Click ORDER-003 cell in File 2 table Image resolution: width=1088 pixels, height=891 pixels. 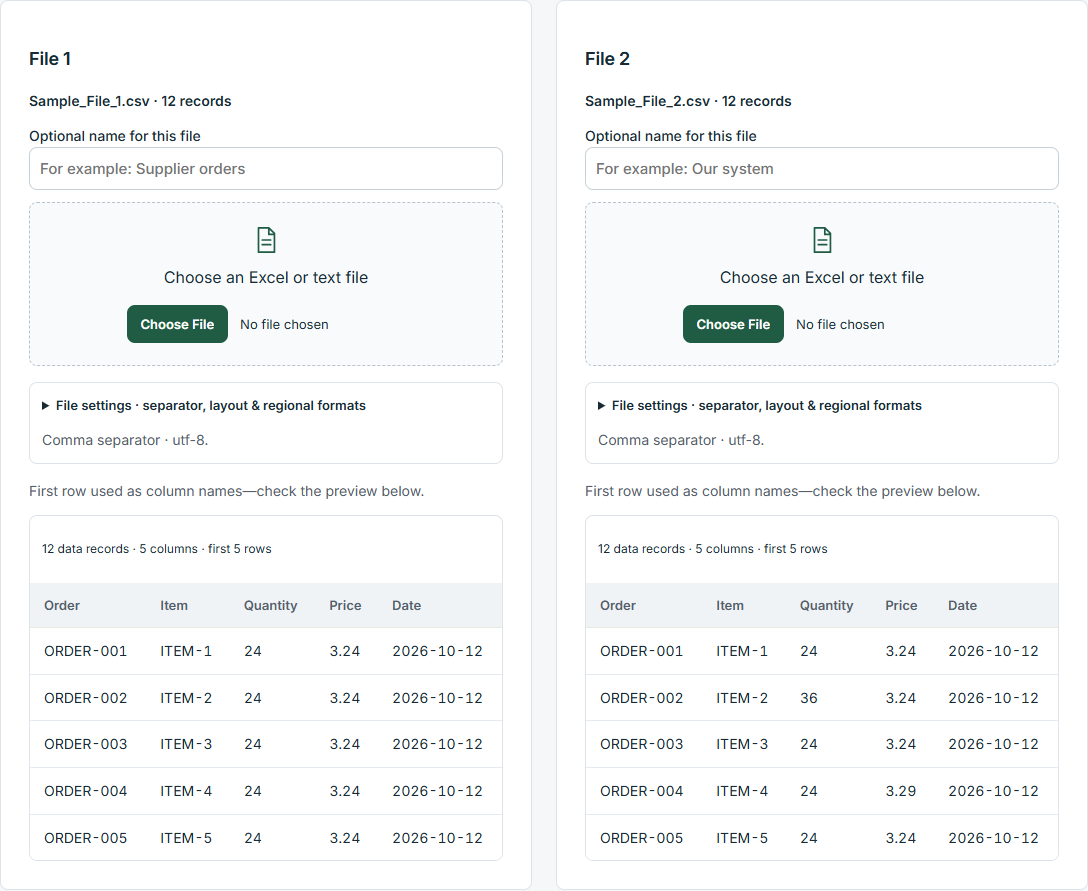641,744
